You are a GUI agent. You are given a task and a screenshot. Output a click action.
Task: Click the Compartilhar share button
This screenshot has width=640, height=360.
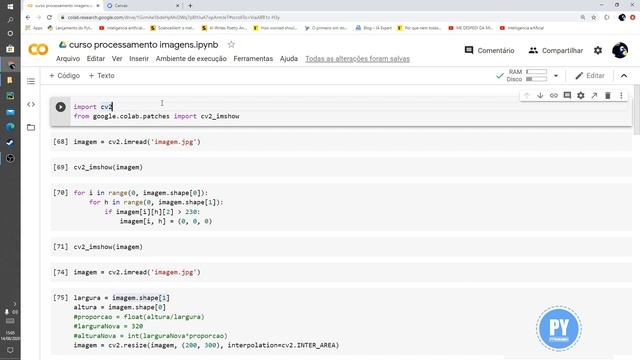tap(556, 51)
